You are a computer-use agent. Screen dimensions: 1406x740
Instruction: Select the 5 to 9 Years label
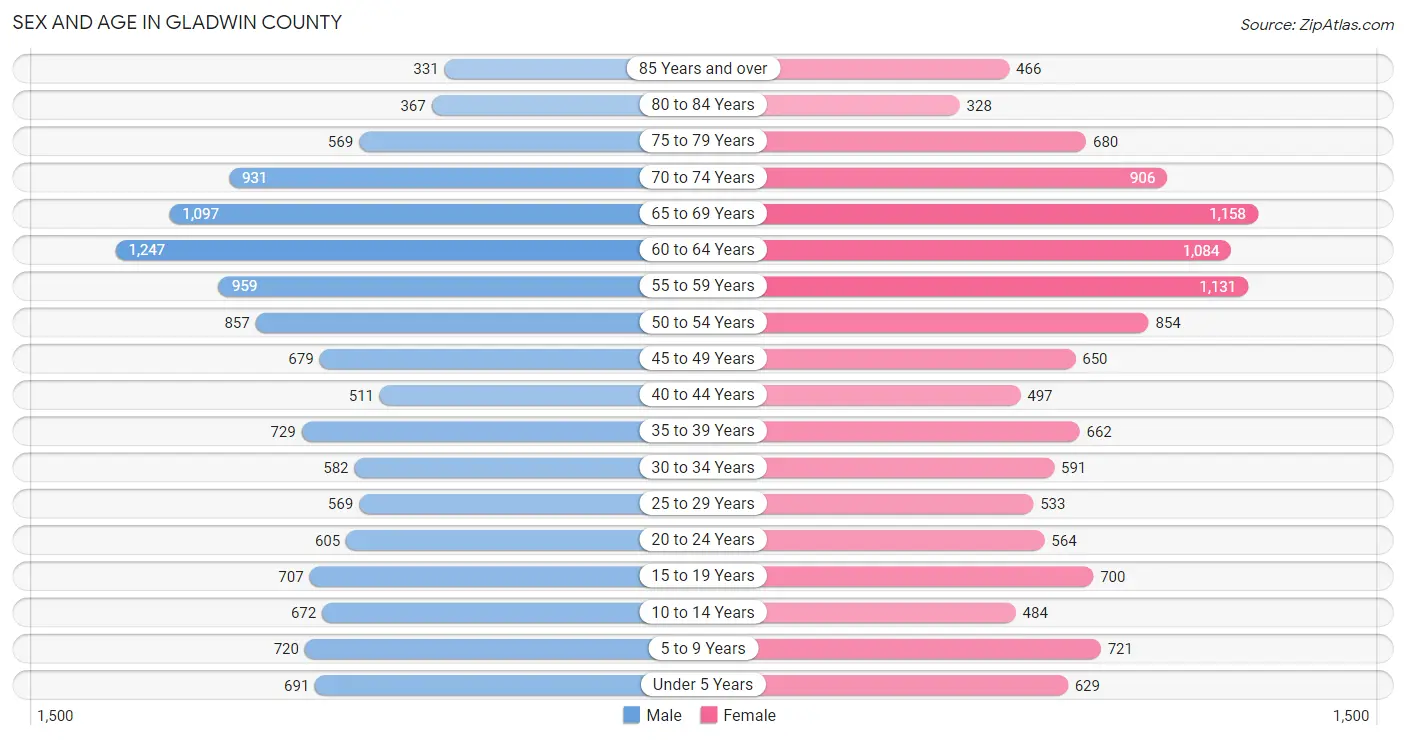click(x=703, y=648)
